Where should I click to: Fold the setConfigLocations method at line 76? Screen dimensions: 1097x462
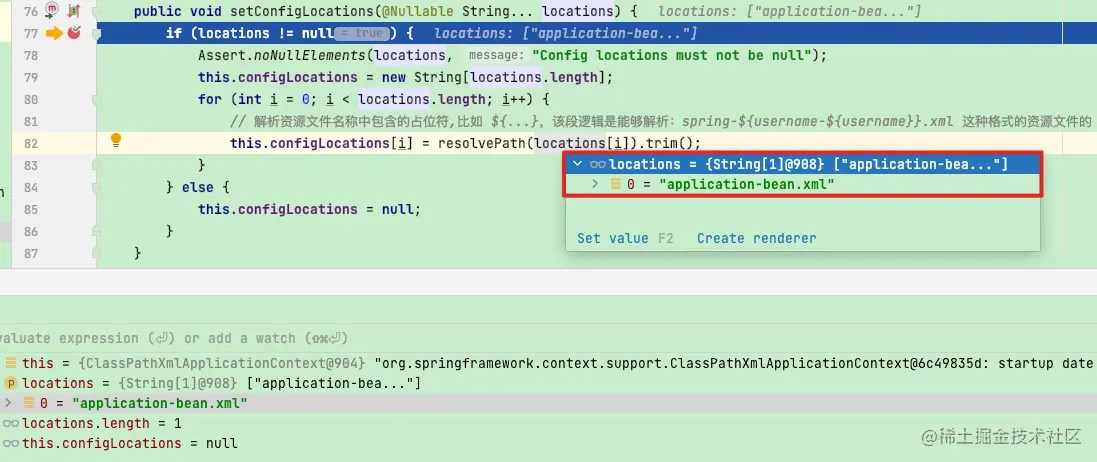click(97, 11)
